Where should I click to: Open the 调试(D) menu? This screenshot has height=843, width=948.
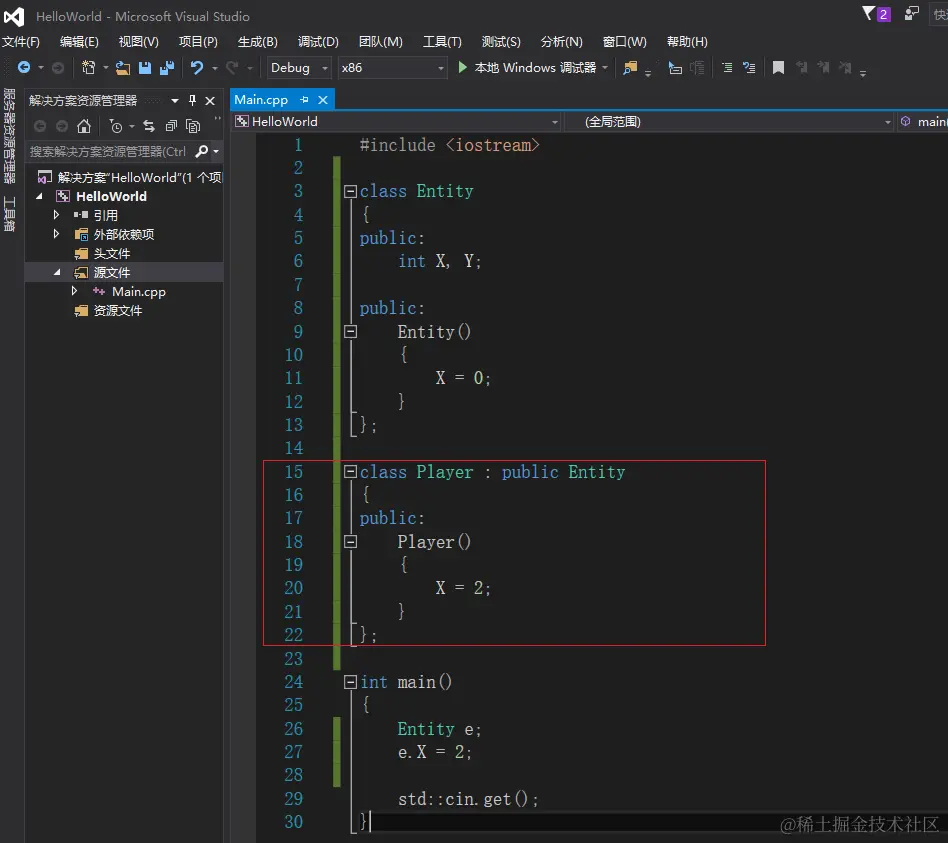pyautogui.click(x=318, y=42)
